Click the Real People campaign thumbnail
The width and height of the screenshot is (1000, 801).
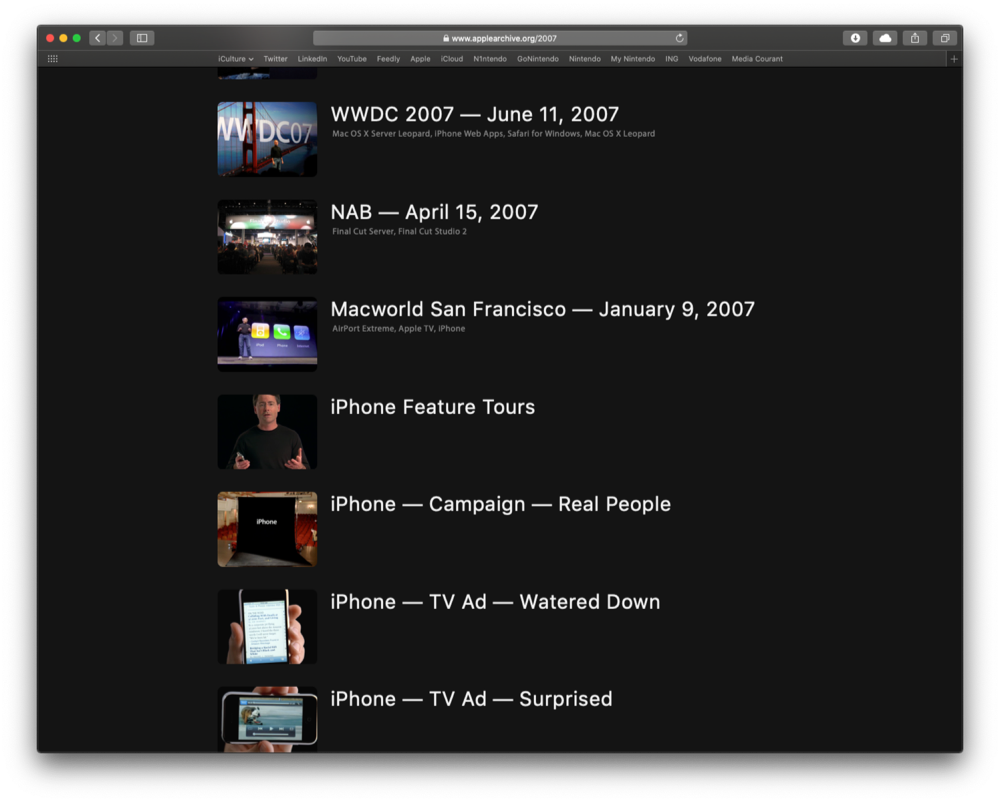267,529
